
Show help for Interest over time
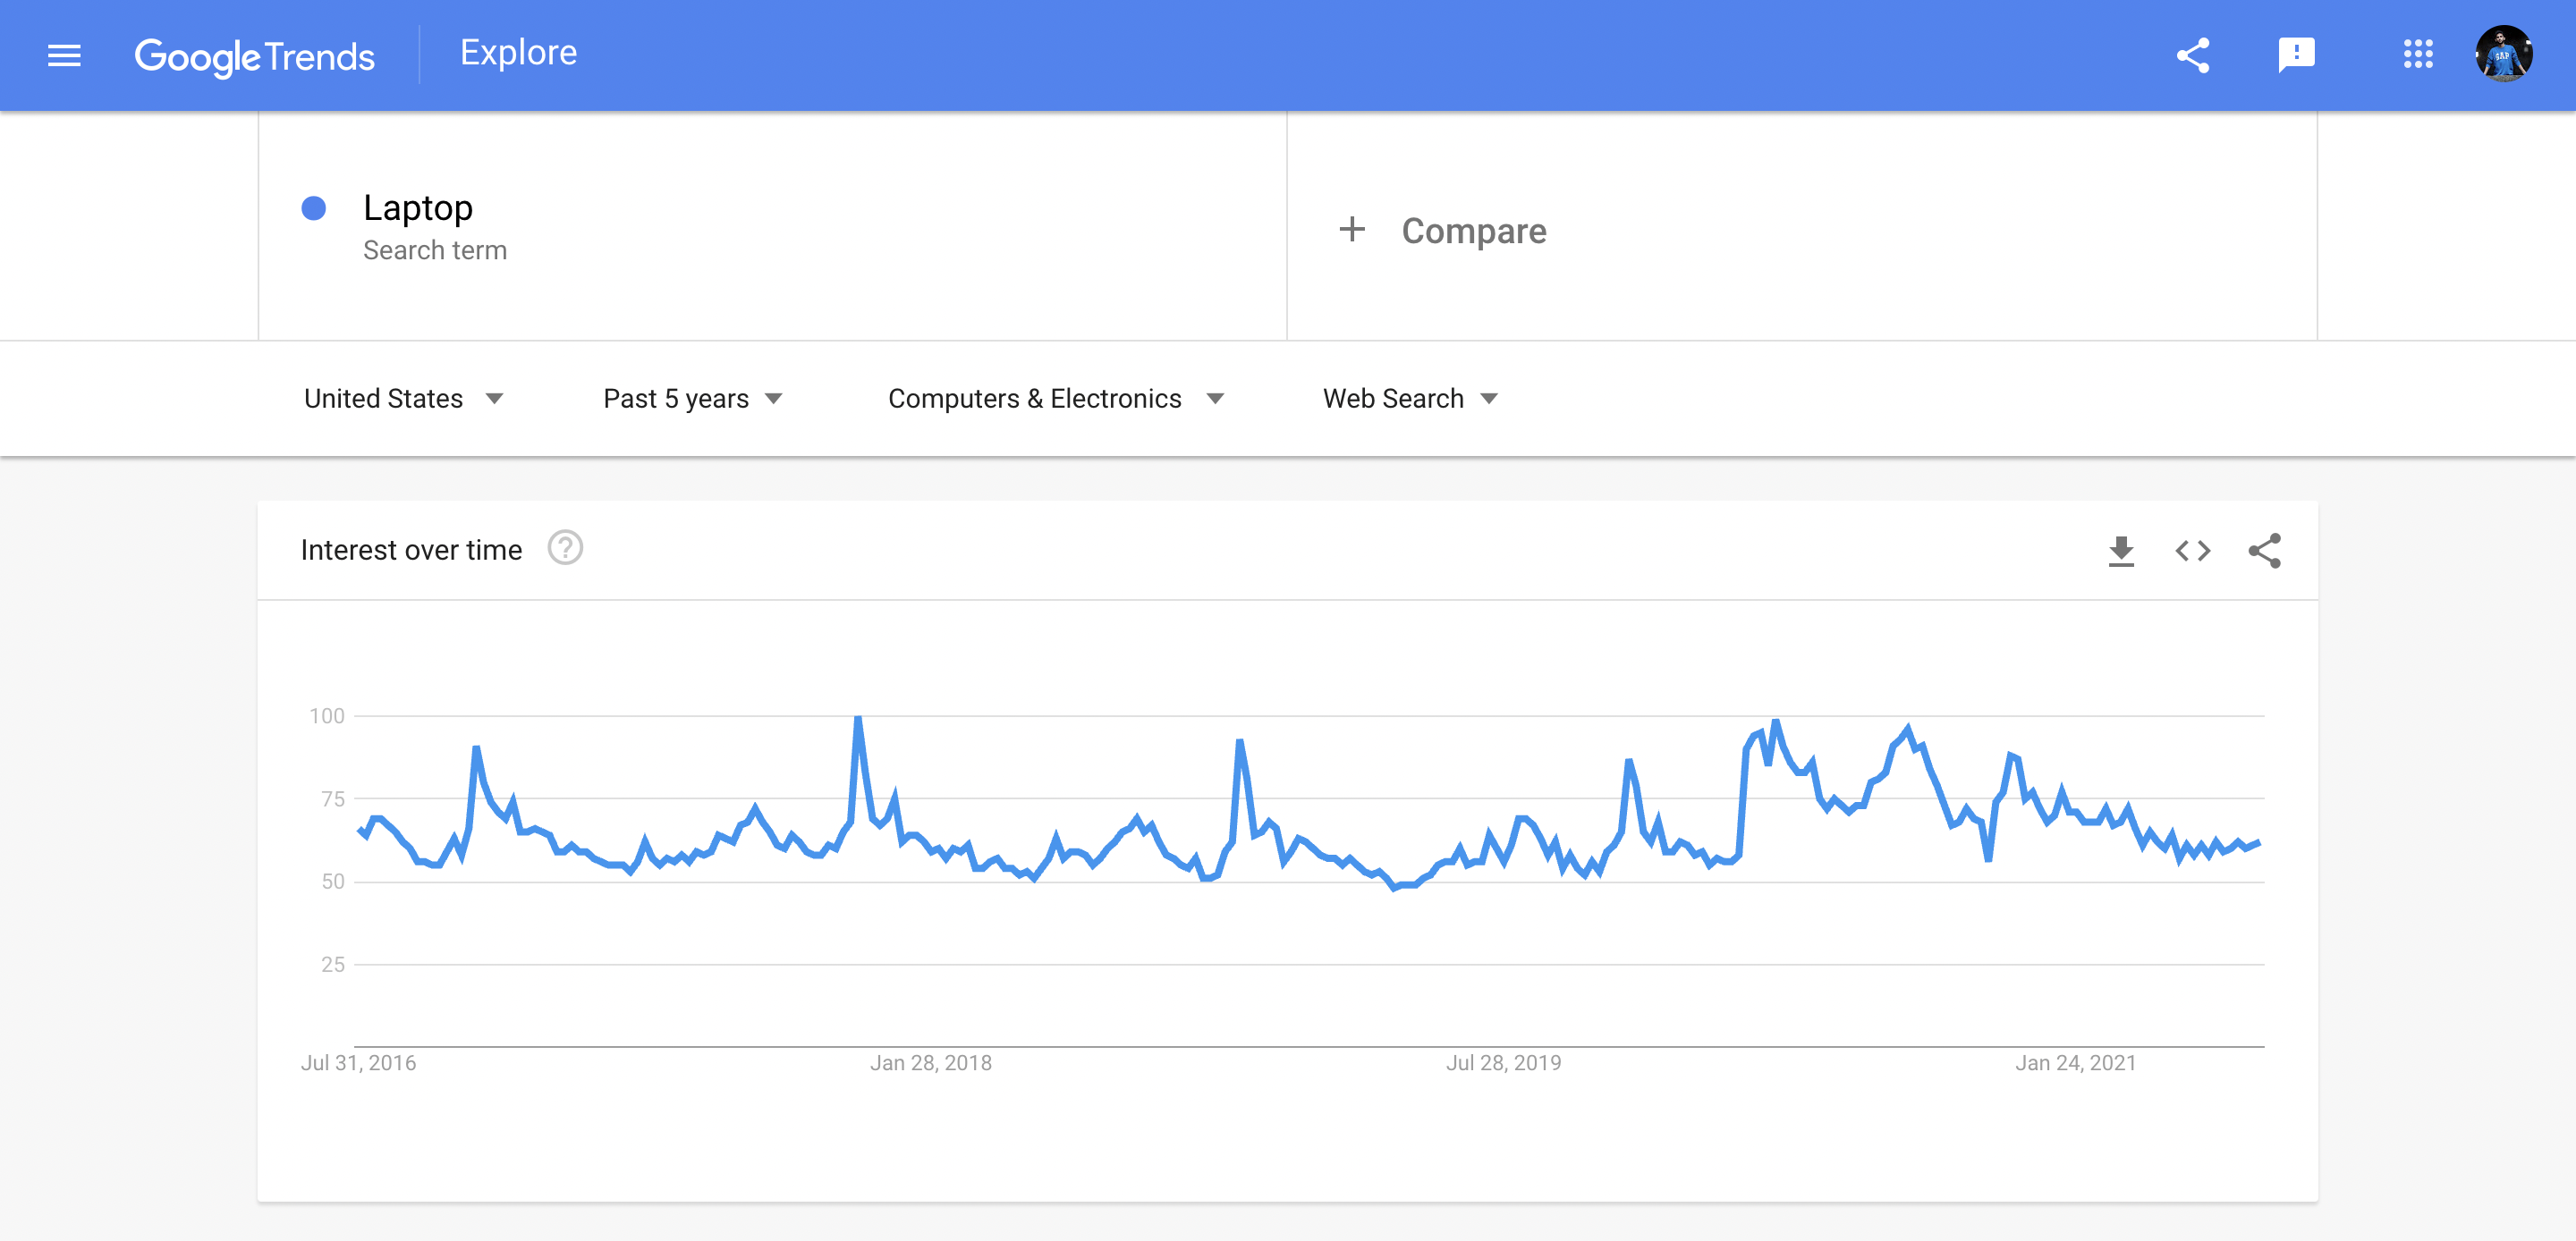click(565, 548)
